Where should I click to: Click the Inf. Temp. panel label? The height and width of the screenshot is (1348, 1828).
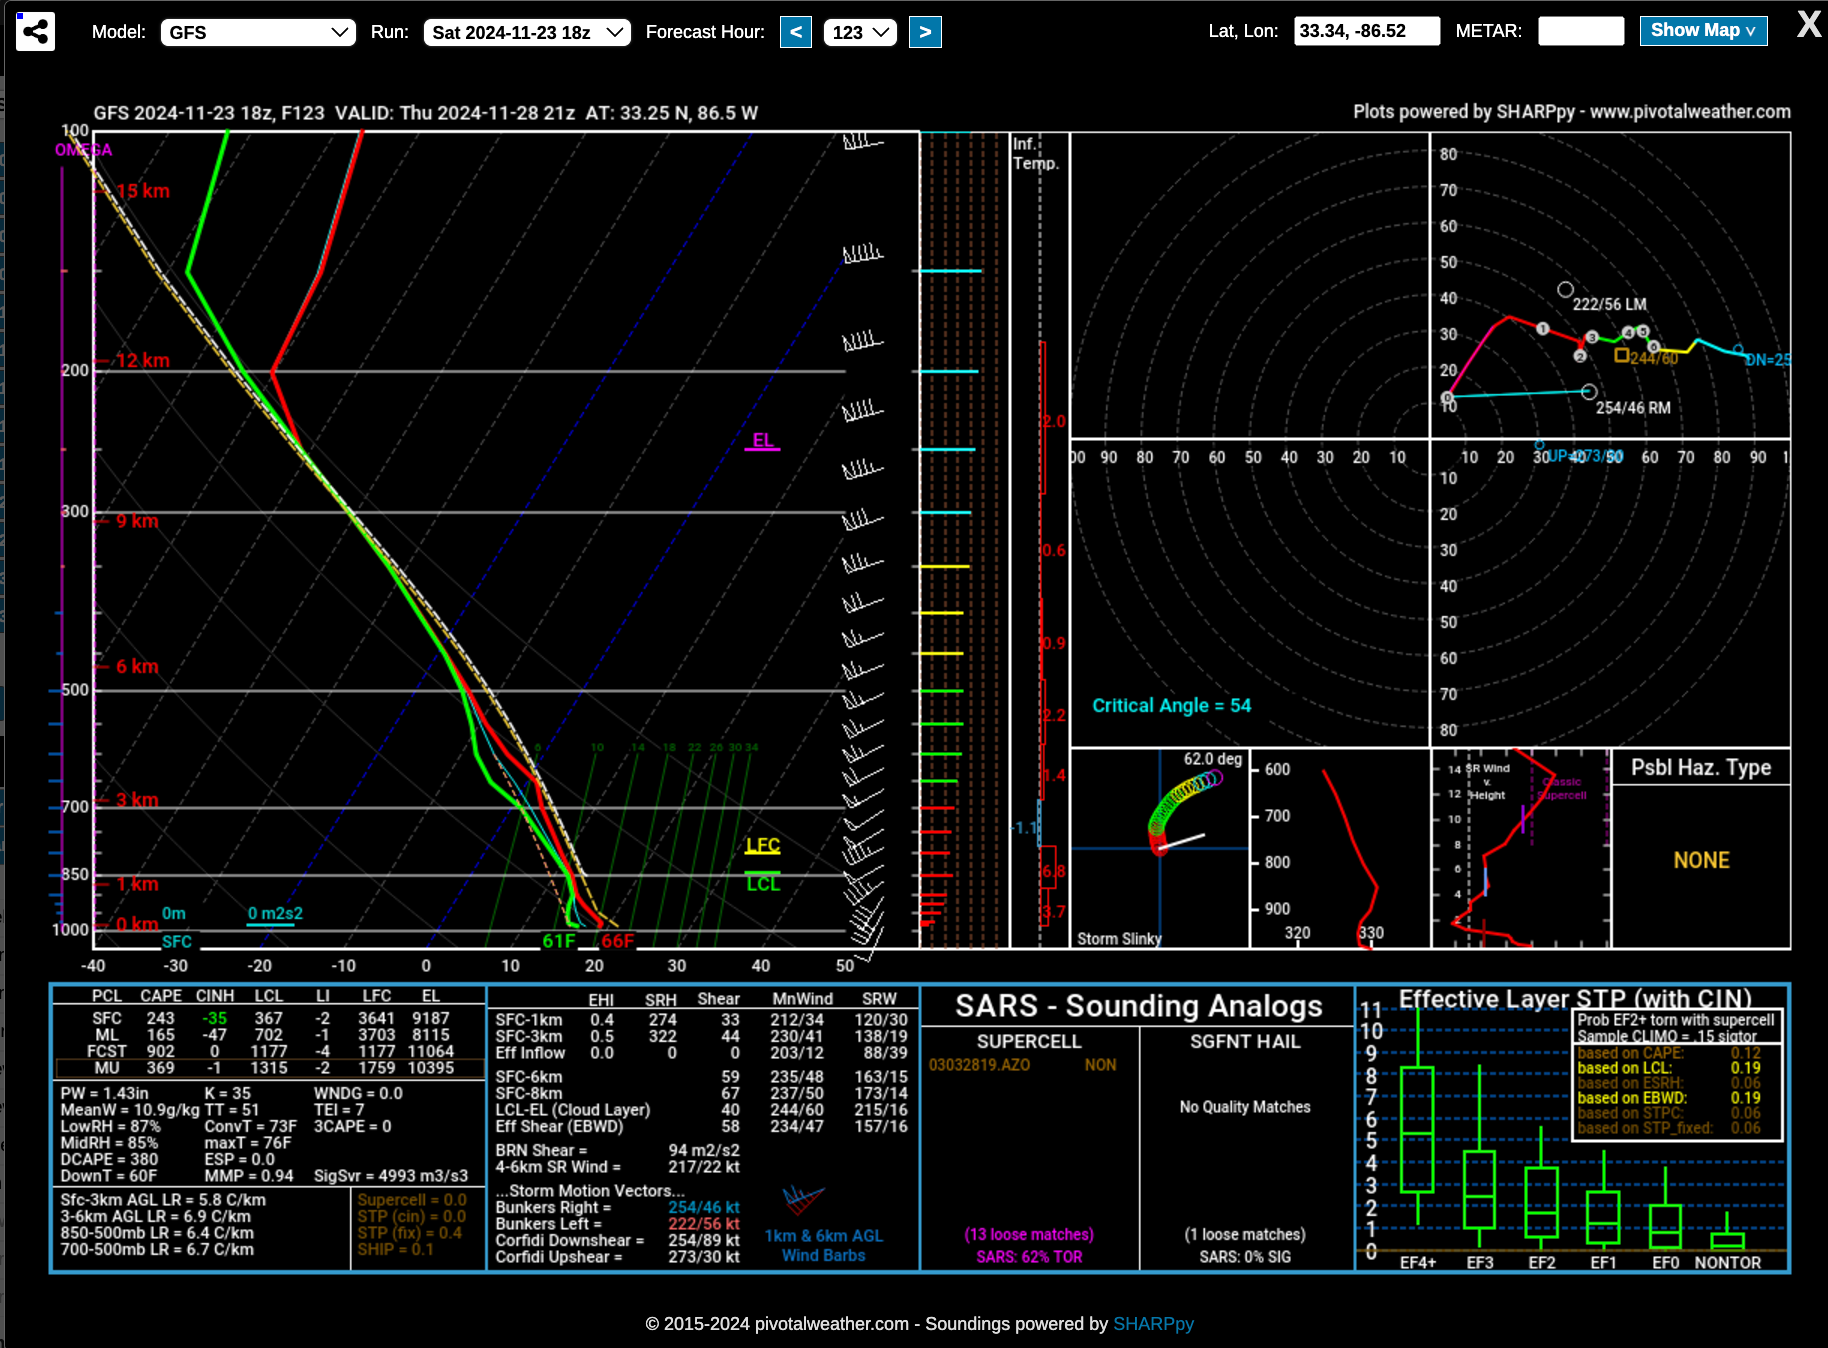(x=1034, y=153)
